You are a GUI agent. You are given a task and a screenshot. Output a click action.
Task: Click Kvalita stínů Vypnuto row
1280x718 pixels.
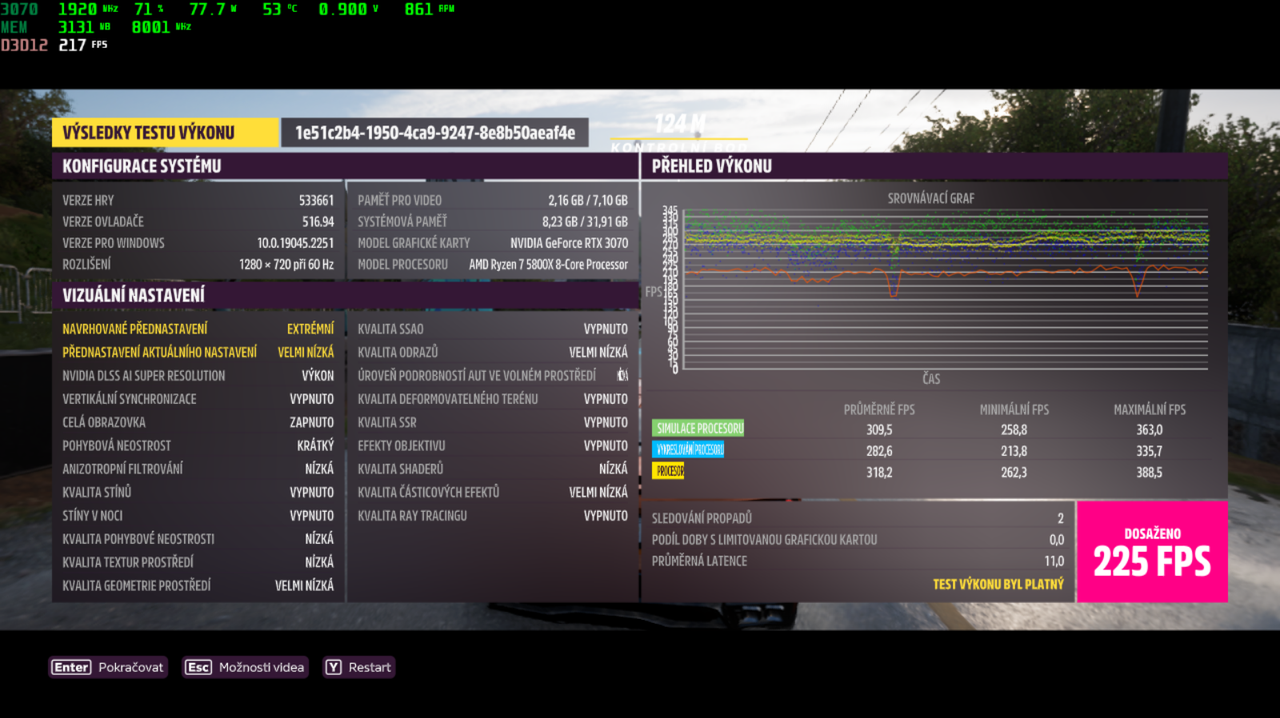pyautogui.click(x=198, y=492)
